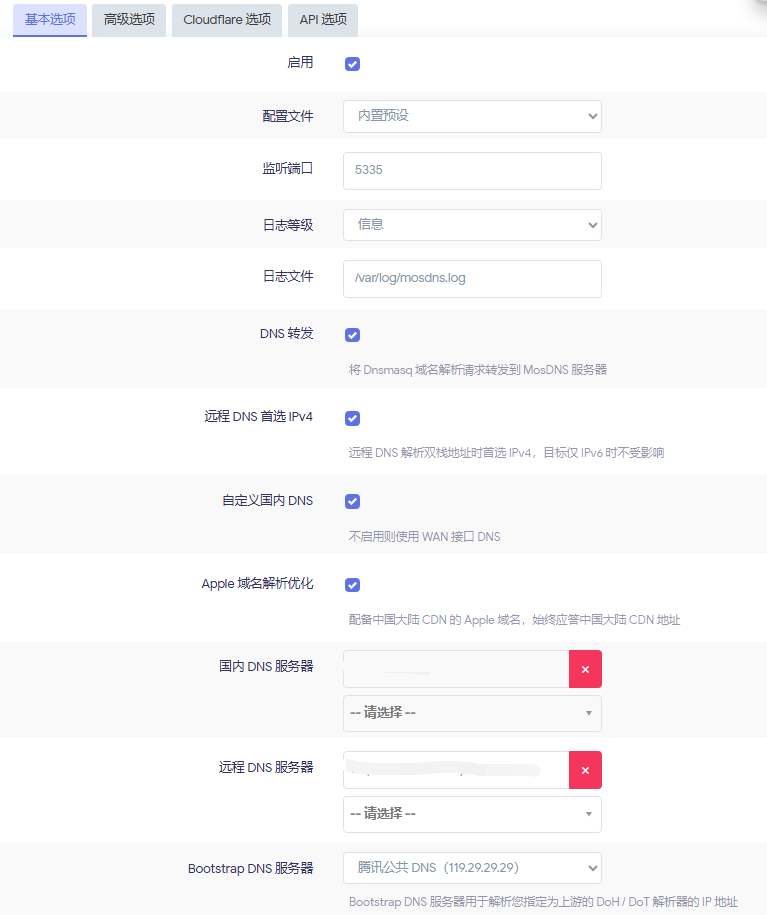Image resolution: width=767 pixels, height=915 pixels.
Task: Expand 请选择 dropdown under 远程 DNS 服务器
Action: point(472,814)
